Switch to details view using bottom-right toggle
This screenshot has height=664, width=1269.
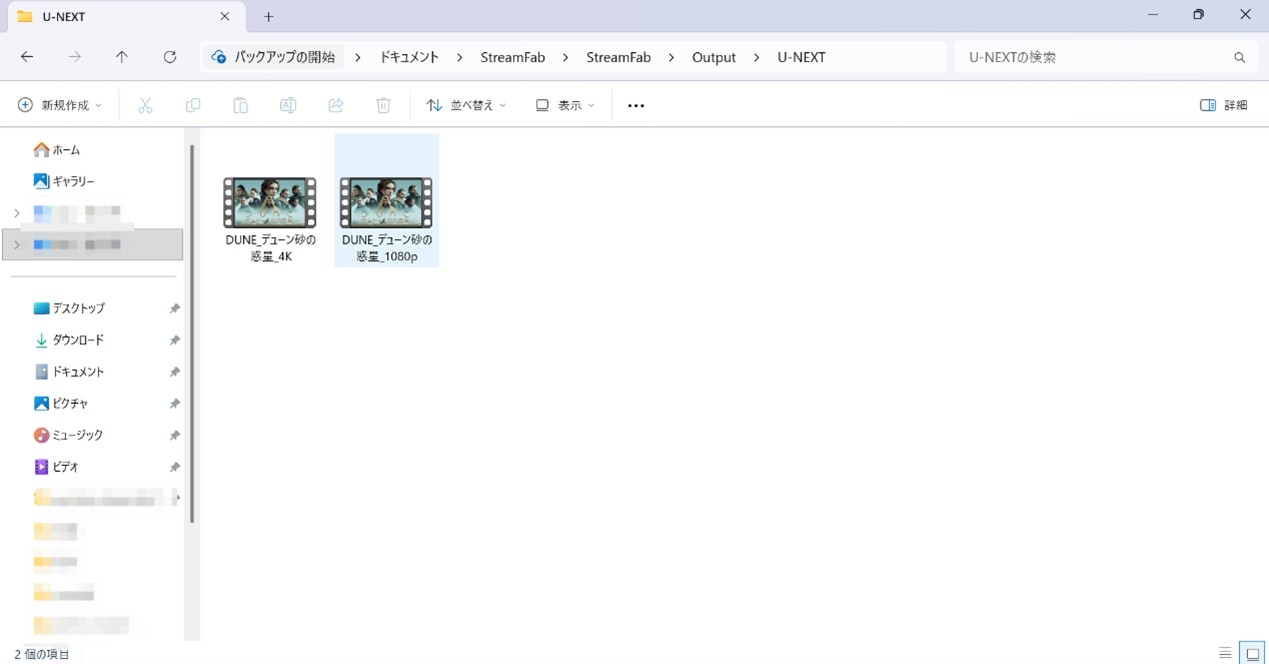pyautogui.click(x=1225, y=652)
